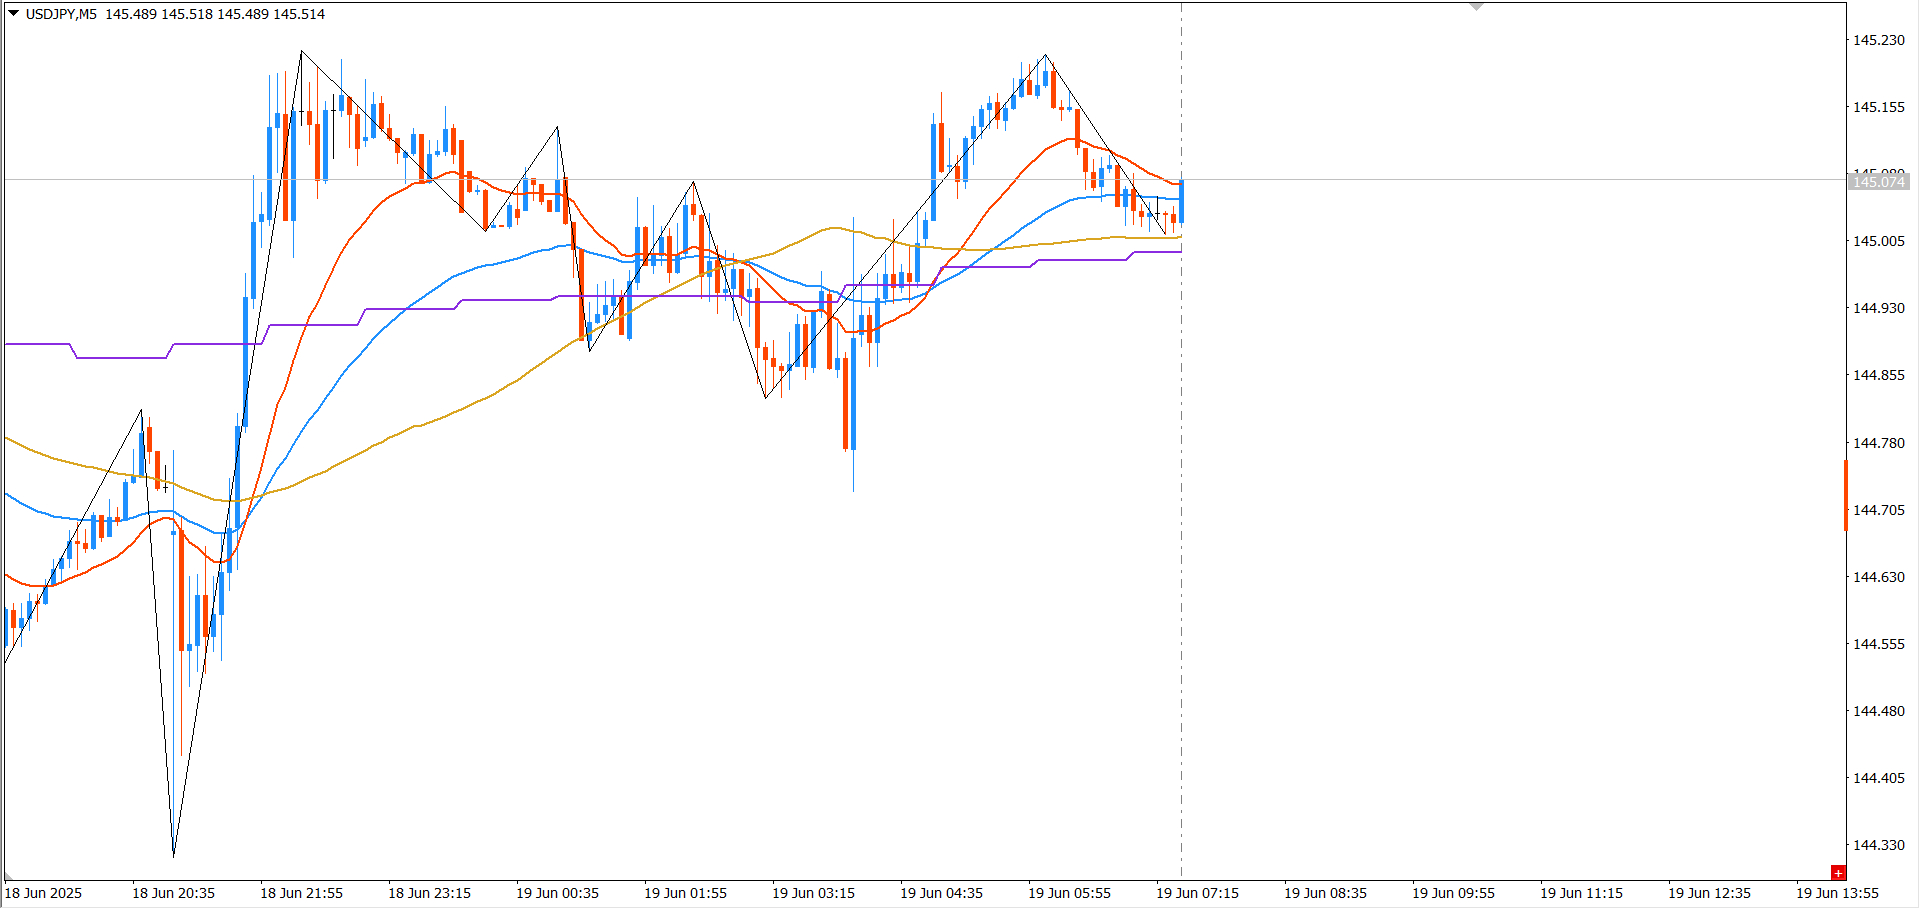Click the orange bar on the price axis
Viewport: 1920px width, 909px height.
coord(1846,495)
